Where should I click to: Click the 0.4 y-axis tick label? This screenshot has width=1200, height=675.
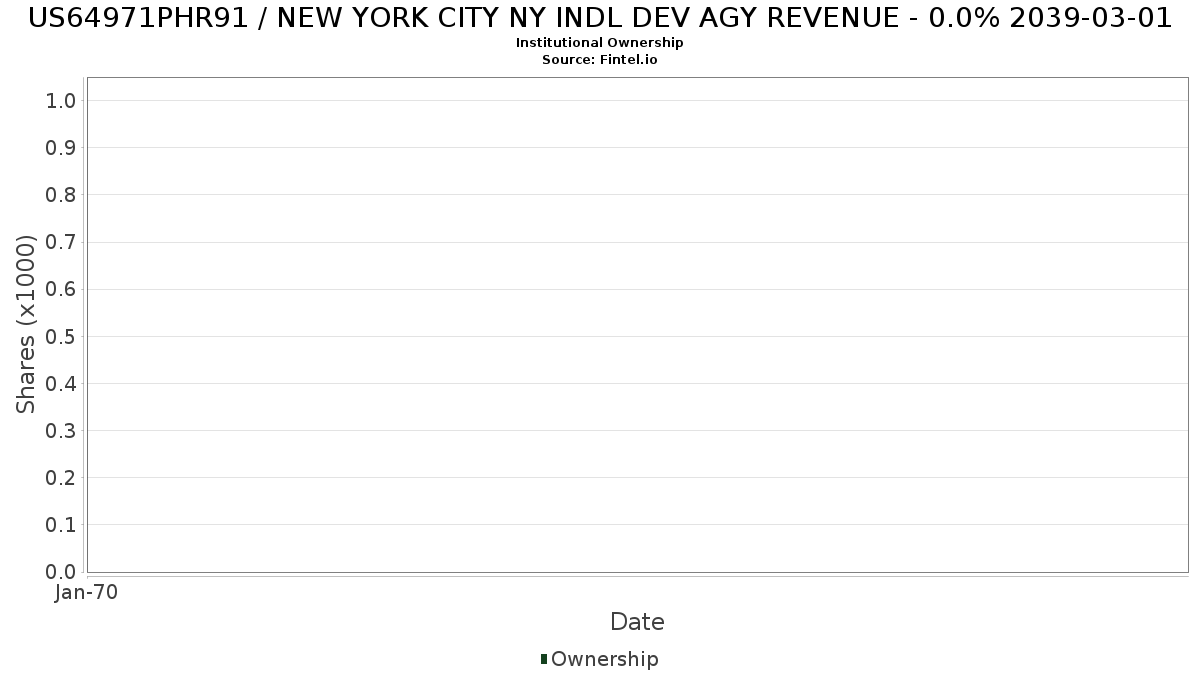pyautogui.click(x=61, y=383)
